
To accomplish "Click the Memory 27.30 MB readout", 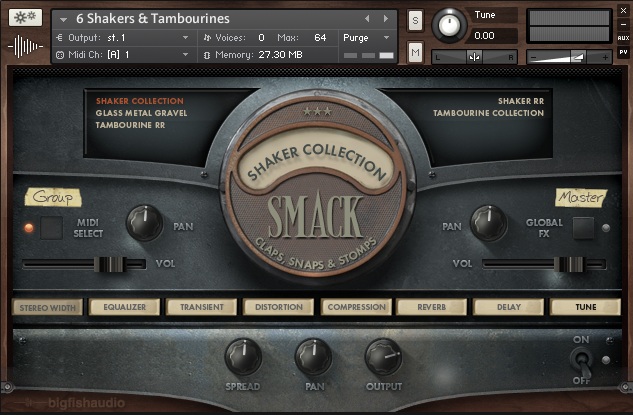I will pos(280,55).
